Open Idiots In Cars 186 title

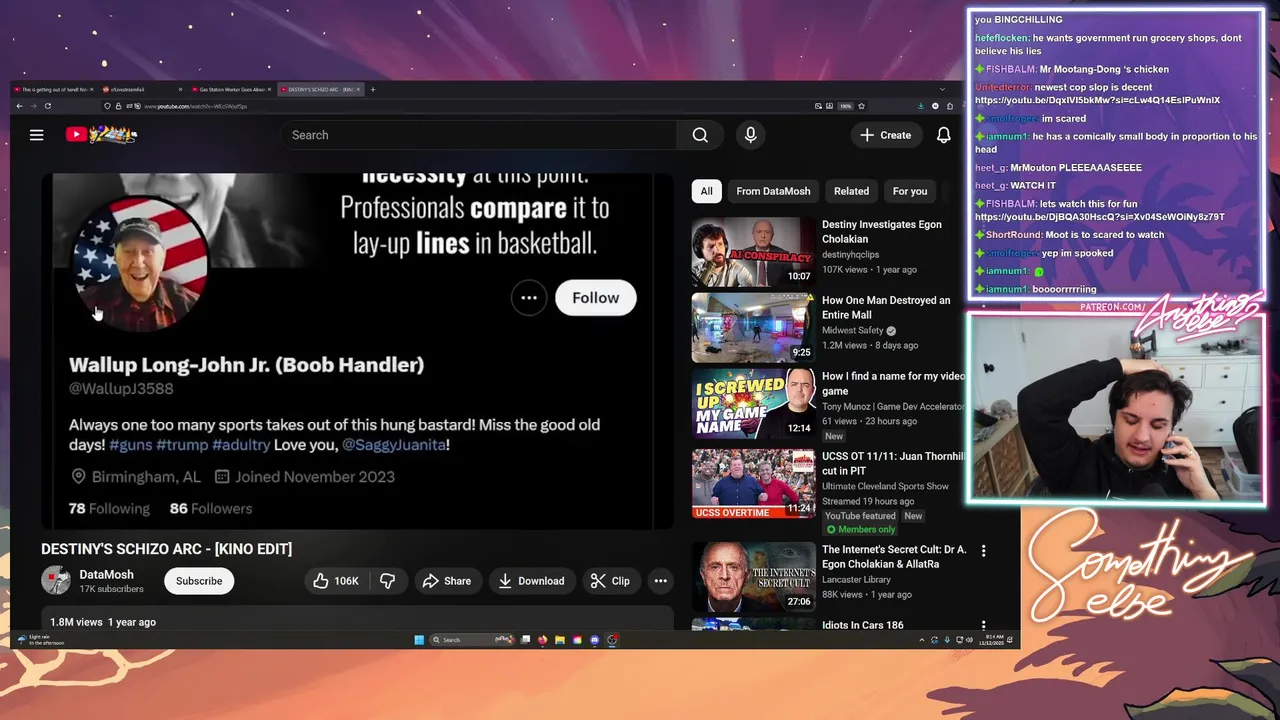862,625
